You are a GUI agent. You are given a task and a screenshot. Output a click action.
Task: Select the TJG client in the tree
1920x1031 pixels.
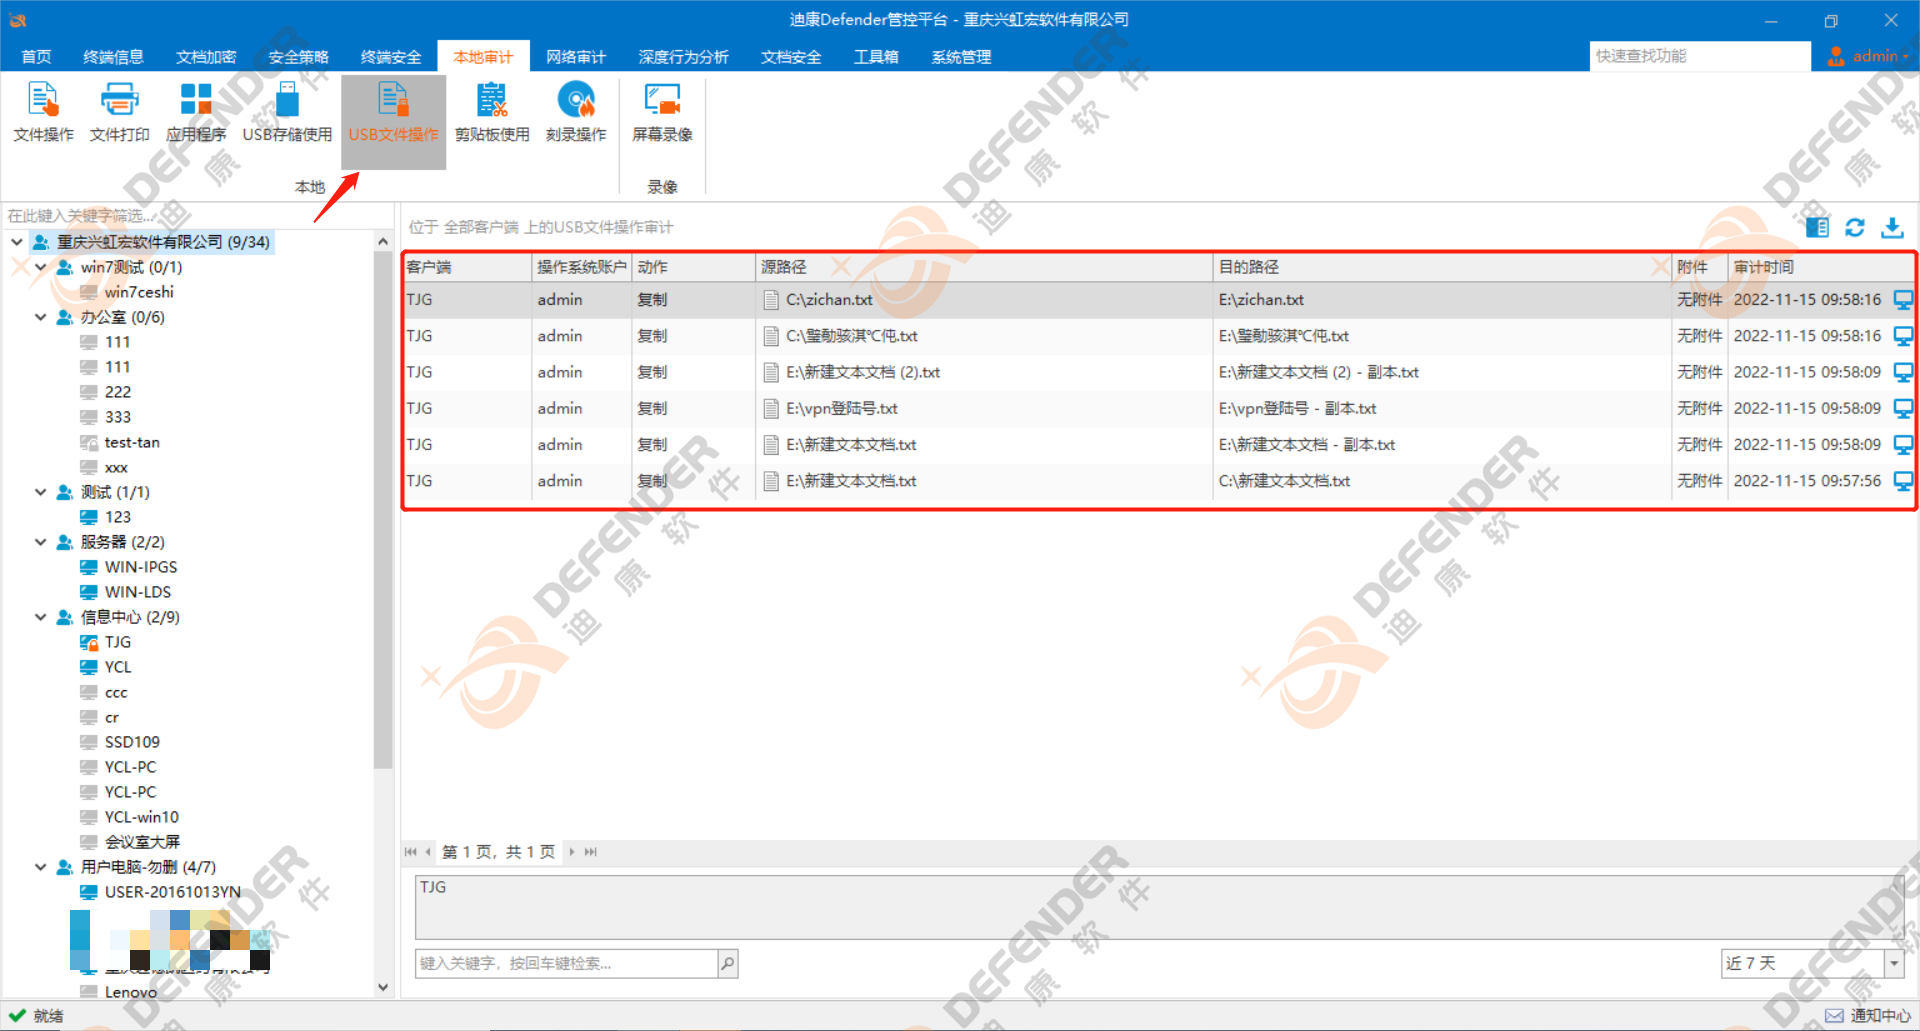click(105, 642)
